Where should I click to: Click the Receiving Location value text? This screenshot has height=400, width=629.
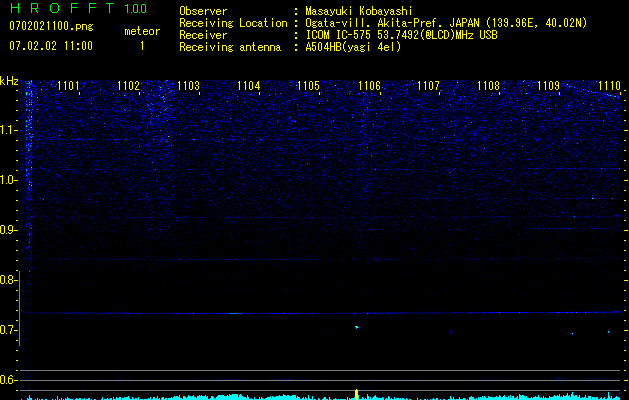click(446, 23)
